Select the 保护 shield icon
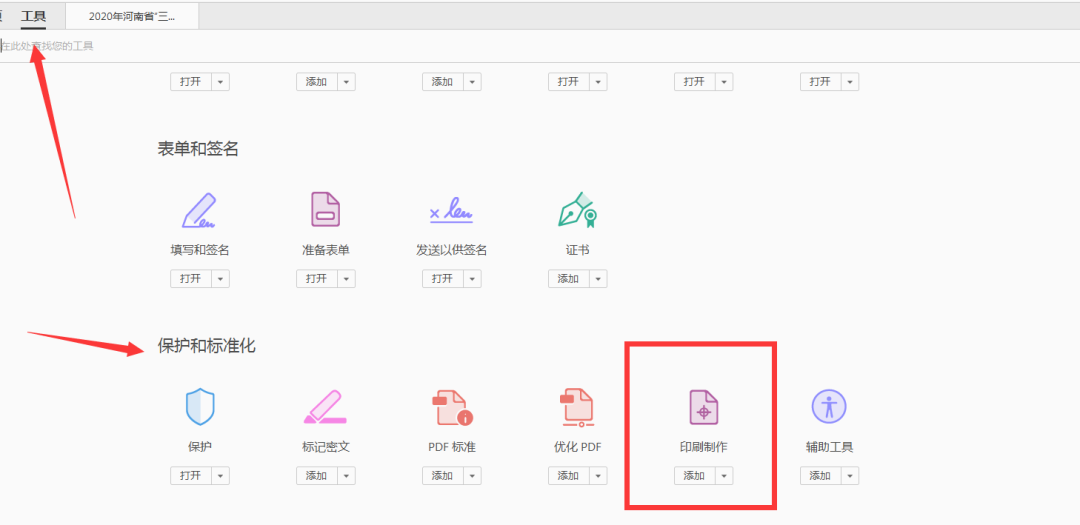Viewport: 1080px width, 525px height. pos(200,407)
